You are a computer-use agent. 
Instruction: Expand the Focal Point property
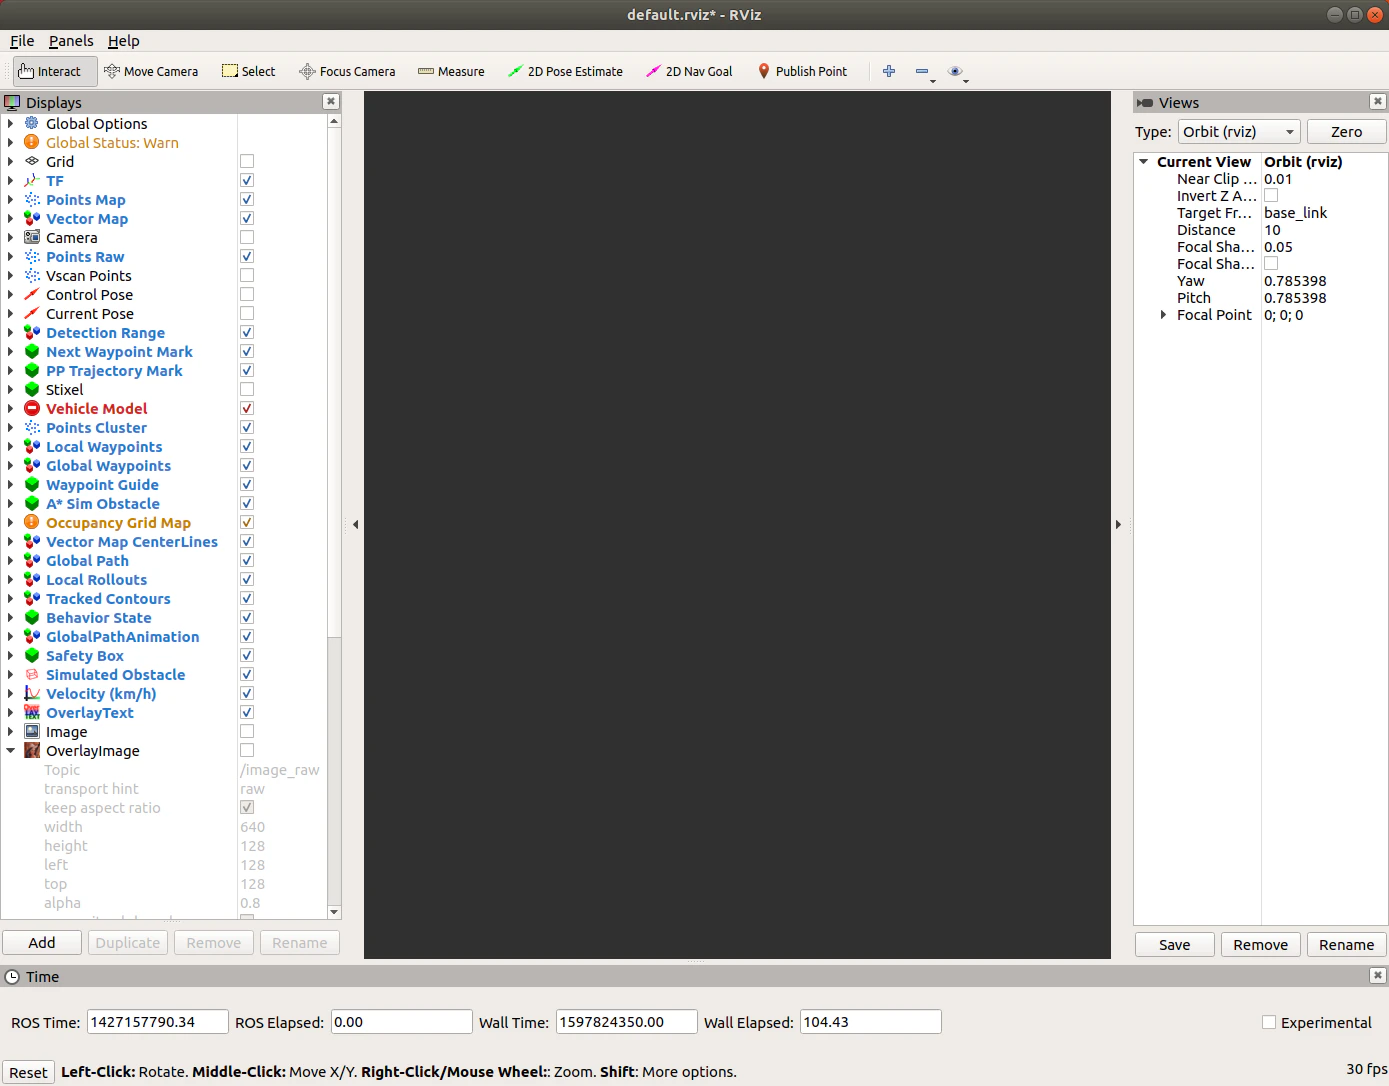coord(1163,315)
